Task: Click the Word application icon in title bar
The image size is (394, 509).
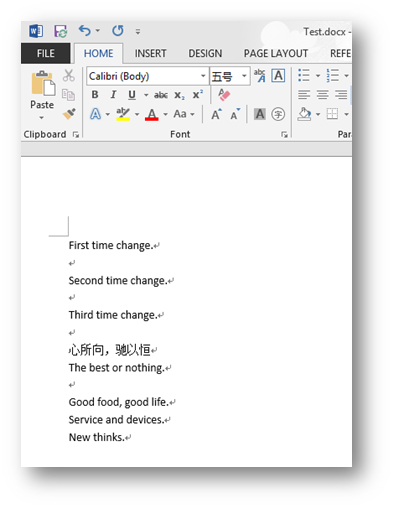Action: click(36, 31)
